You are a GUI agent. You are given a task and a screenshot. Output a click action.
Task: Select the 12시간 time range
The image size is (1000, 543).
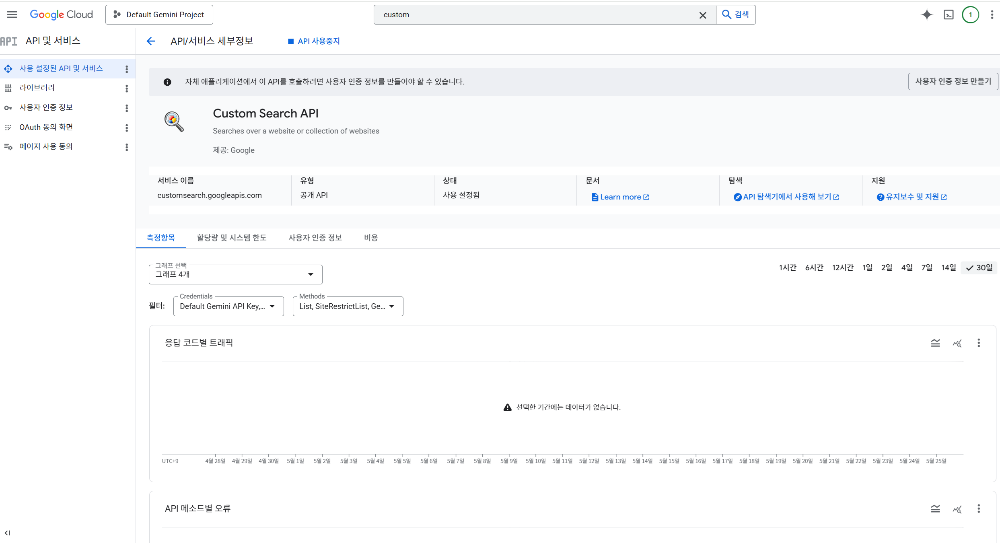point(842,267)
